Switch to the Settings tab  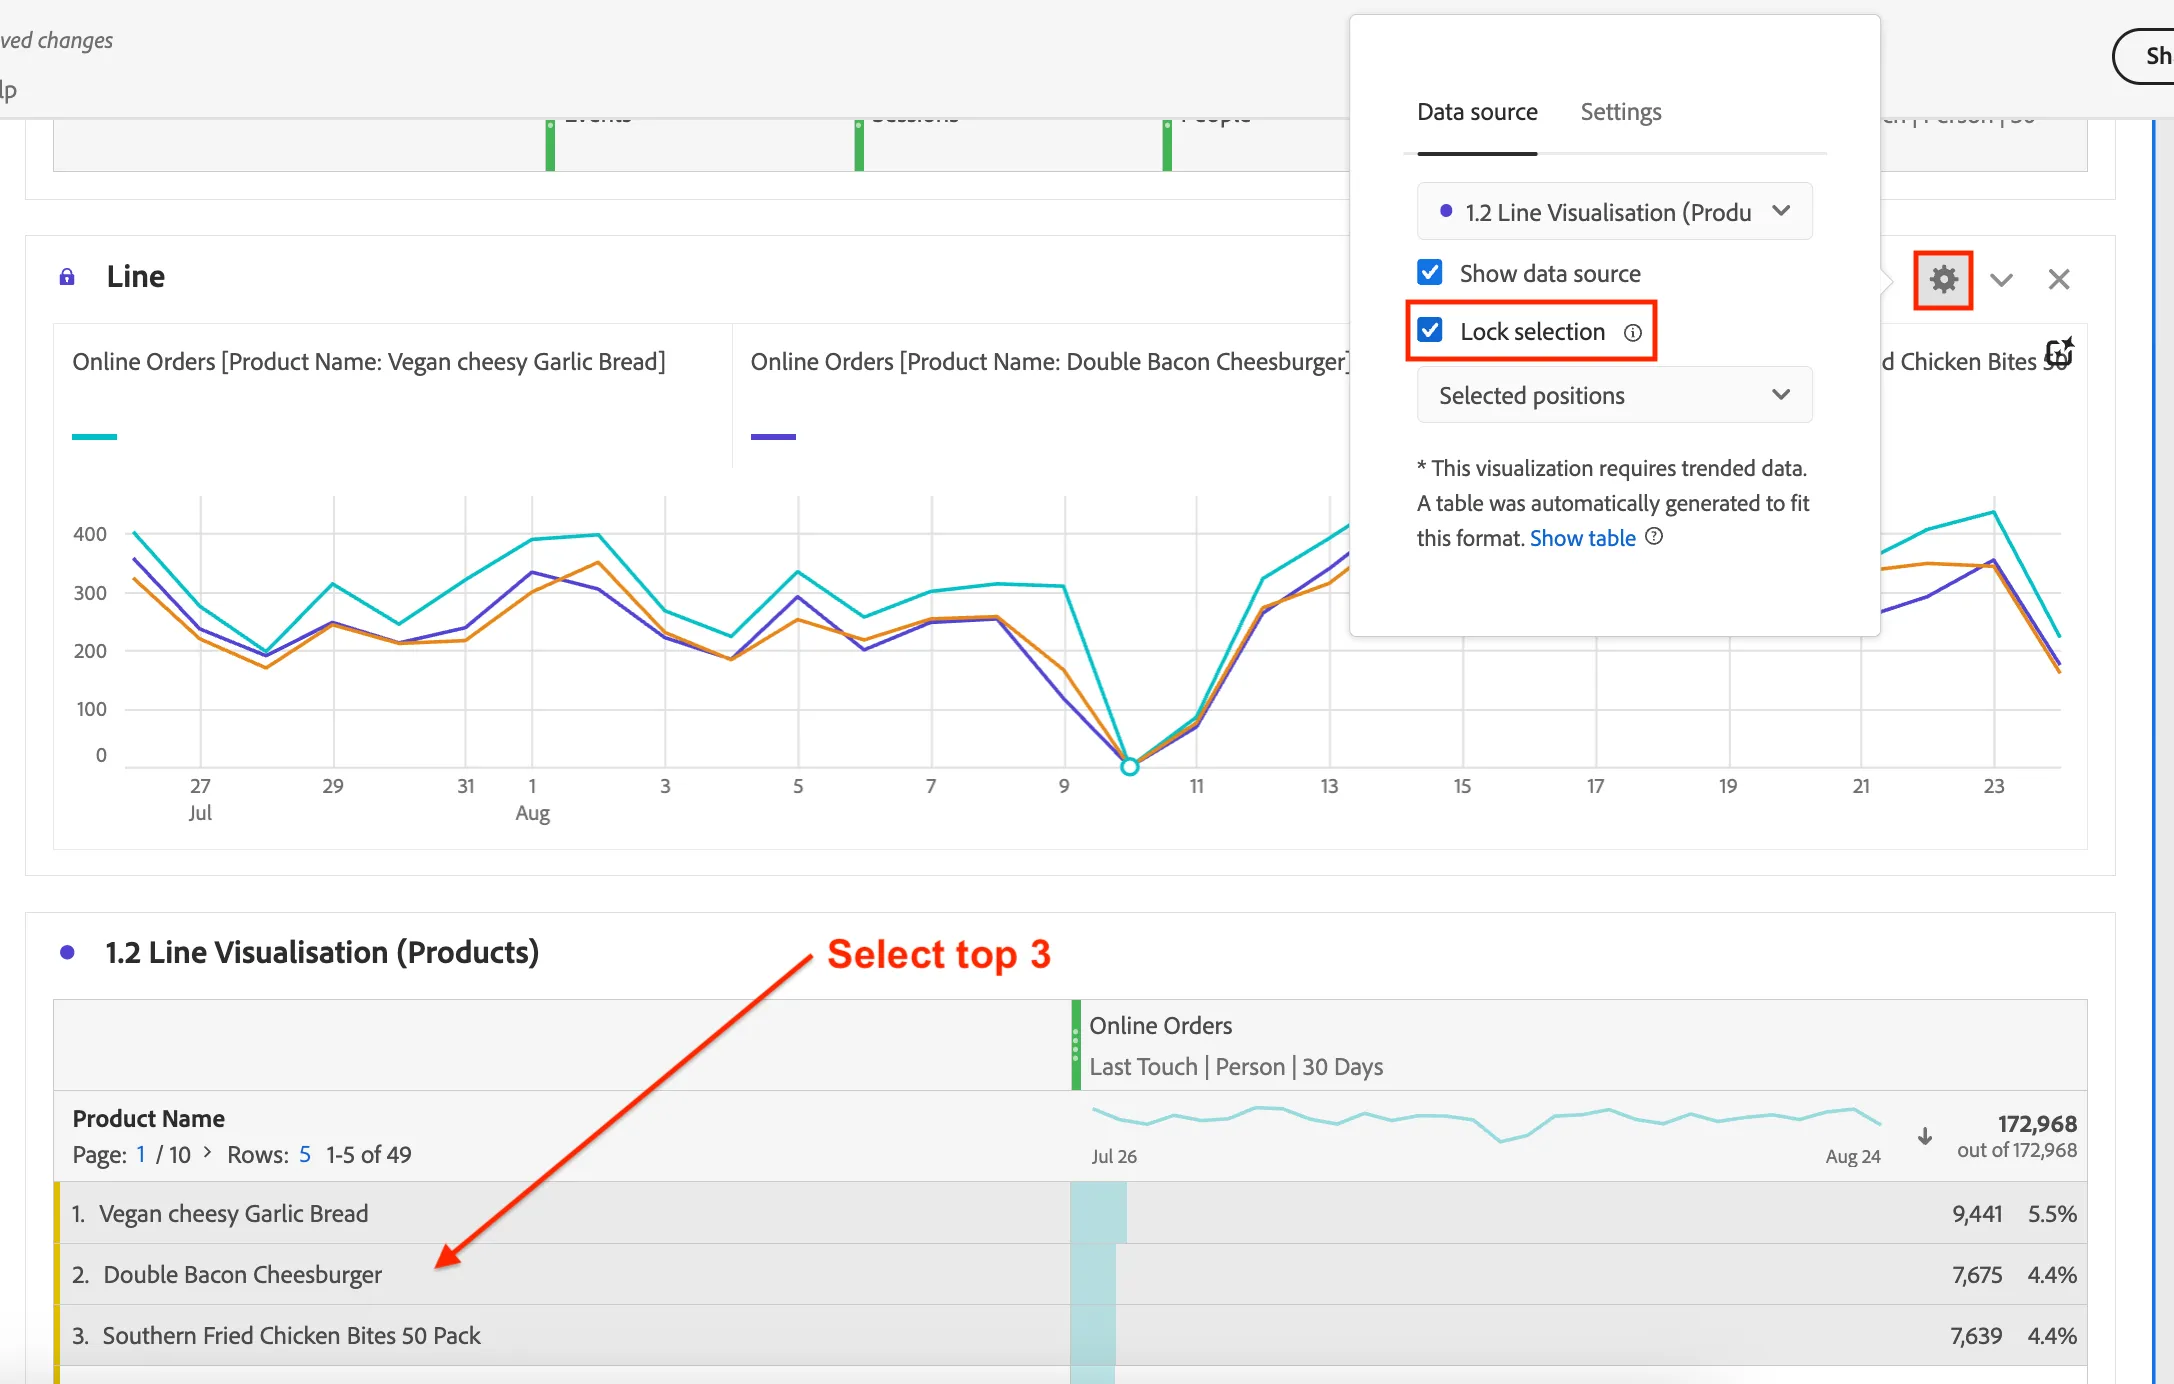[x=1621, y=112]
